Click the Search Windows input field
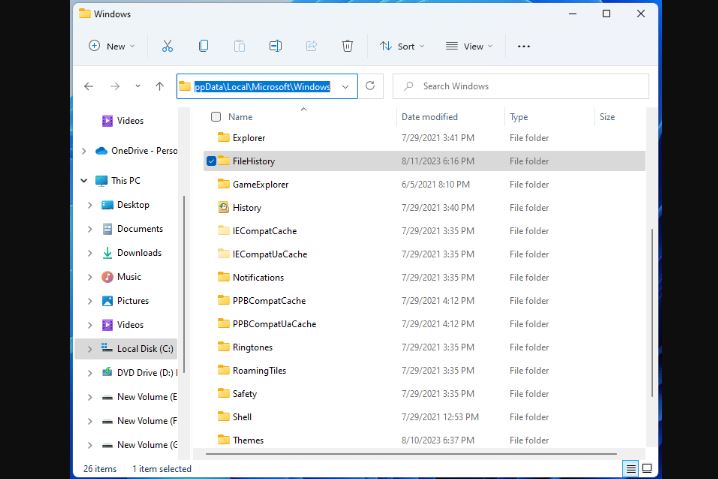The height and width of the screenshot is (479, 718). click(521, 86)
